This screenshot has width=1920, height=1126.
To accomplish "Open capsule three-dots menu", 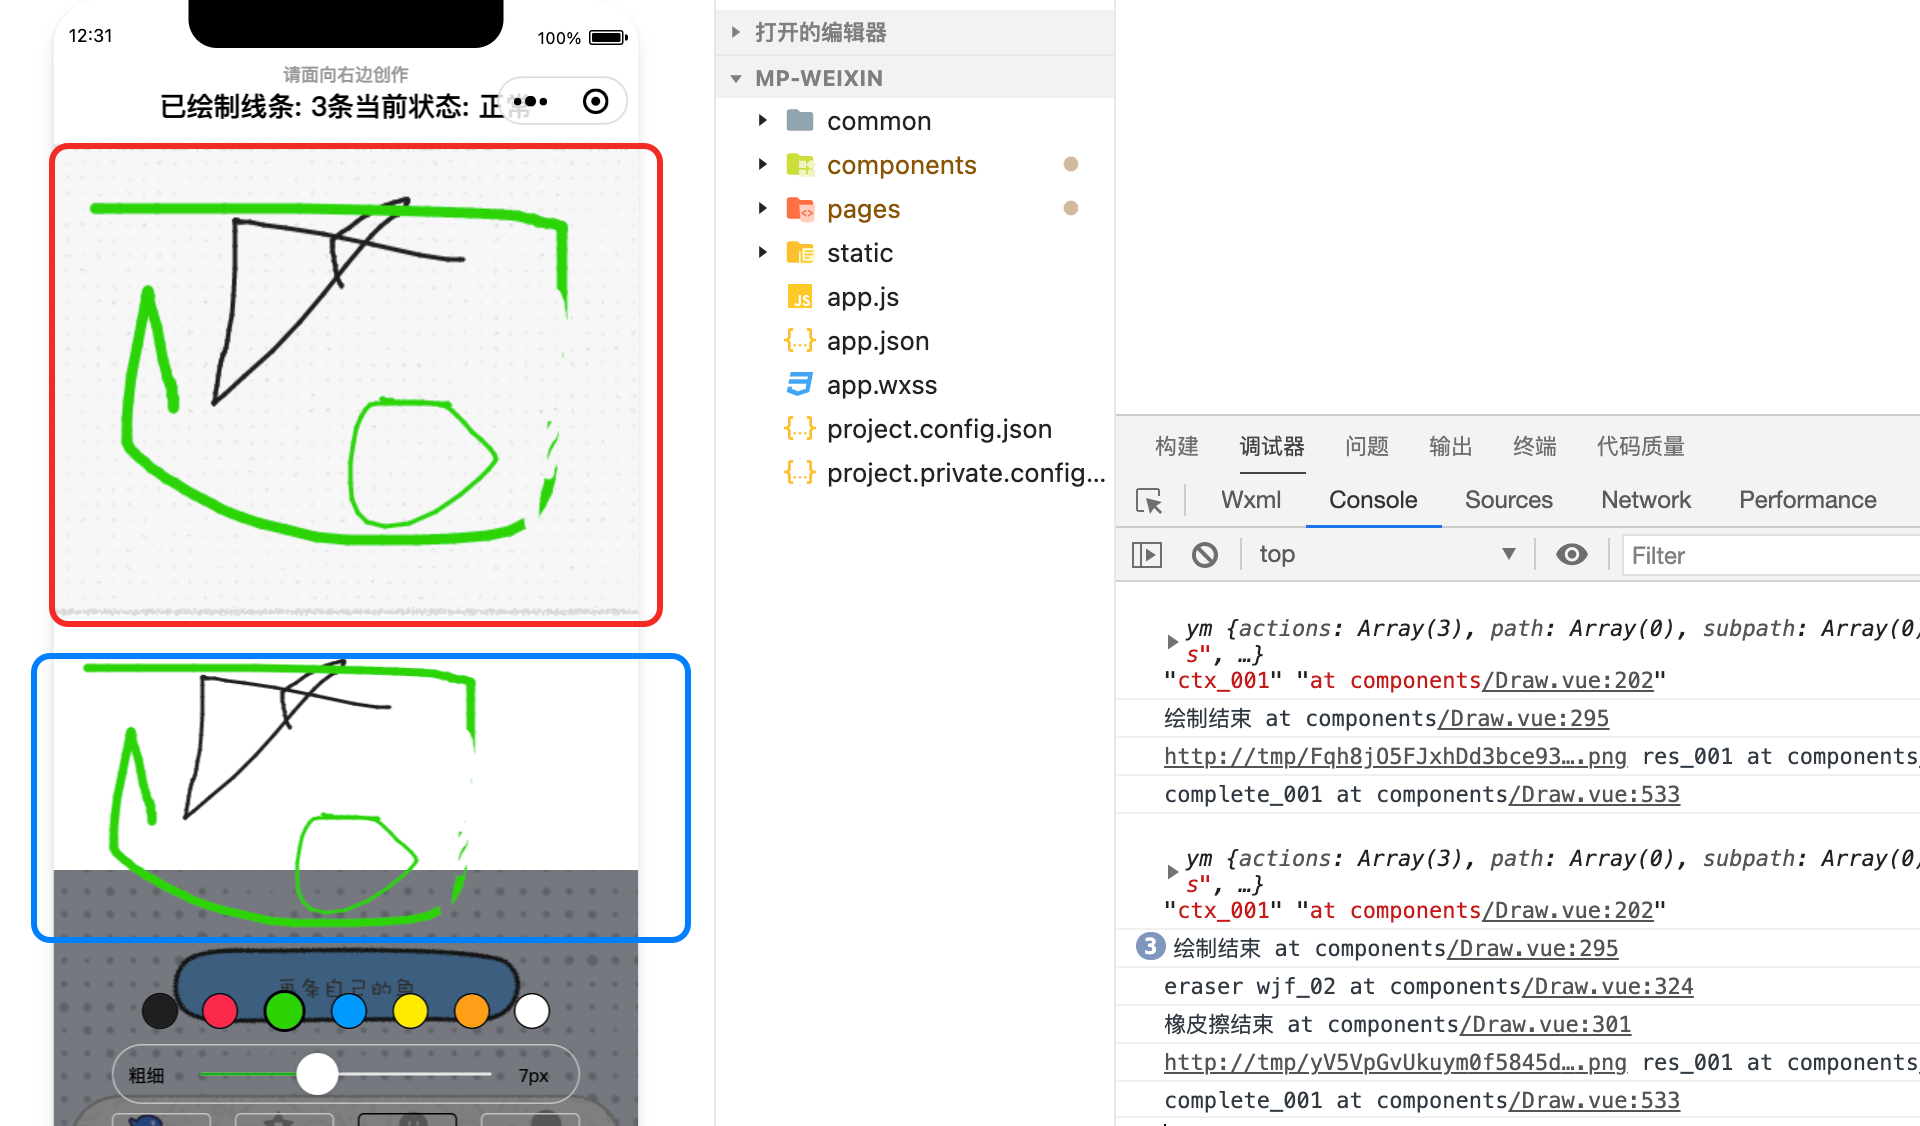I will [x=530, y=101].
